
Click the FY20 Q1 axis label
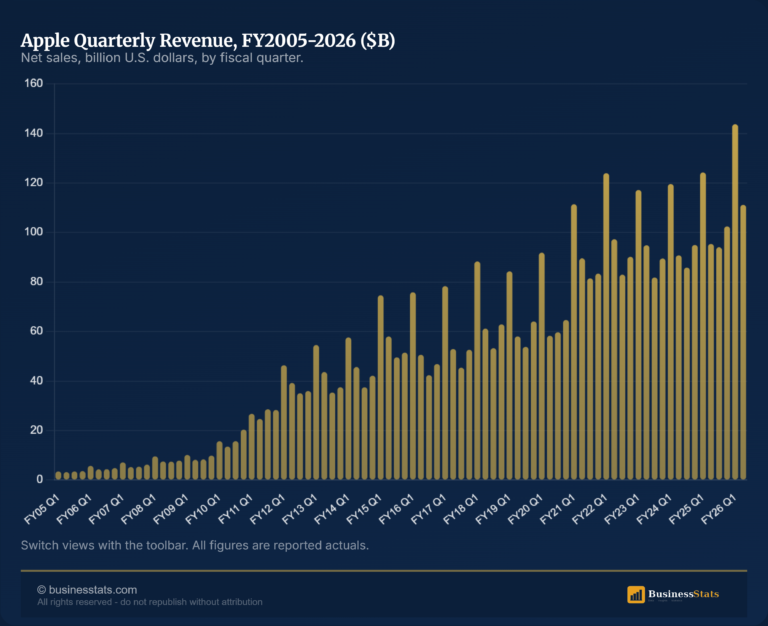tap(526, 509)
